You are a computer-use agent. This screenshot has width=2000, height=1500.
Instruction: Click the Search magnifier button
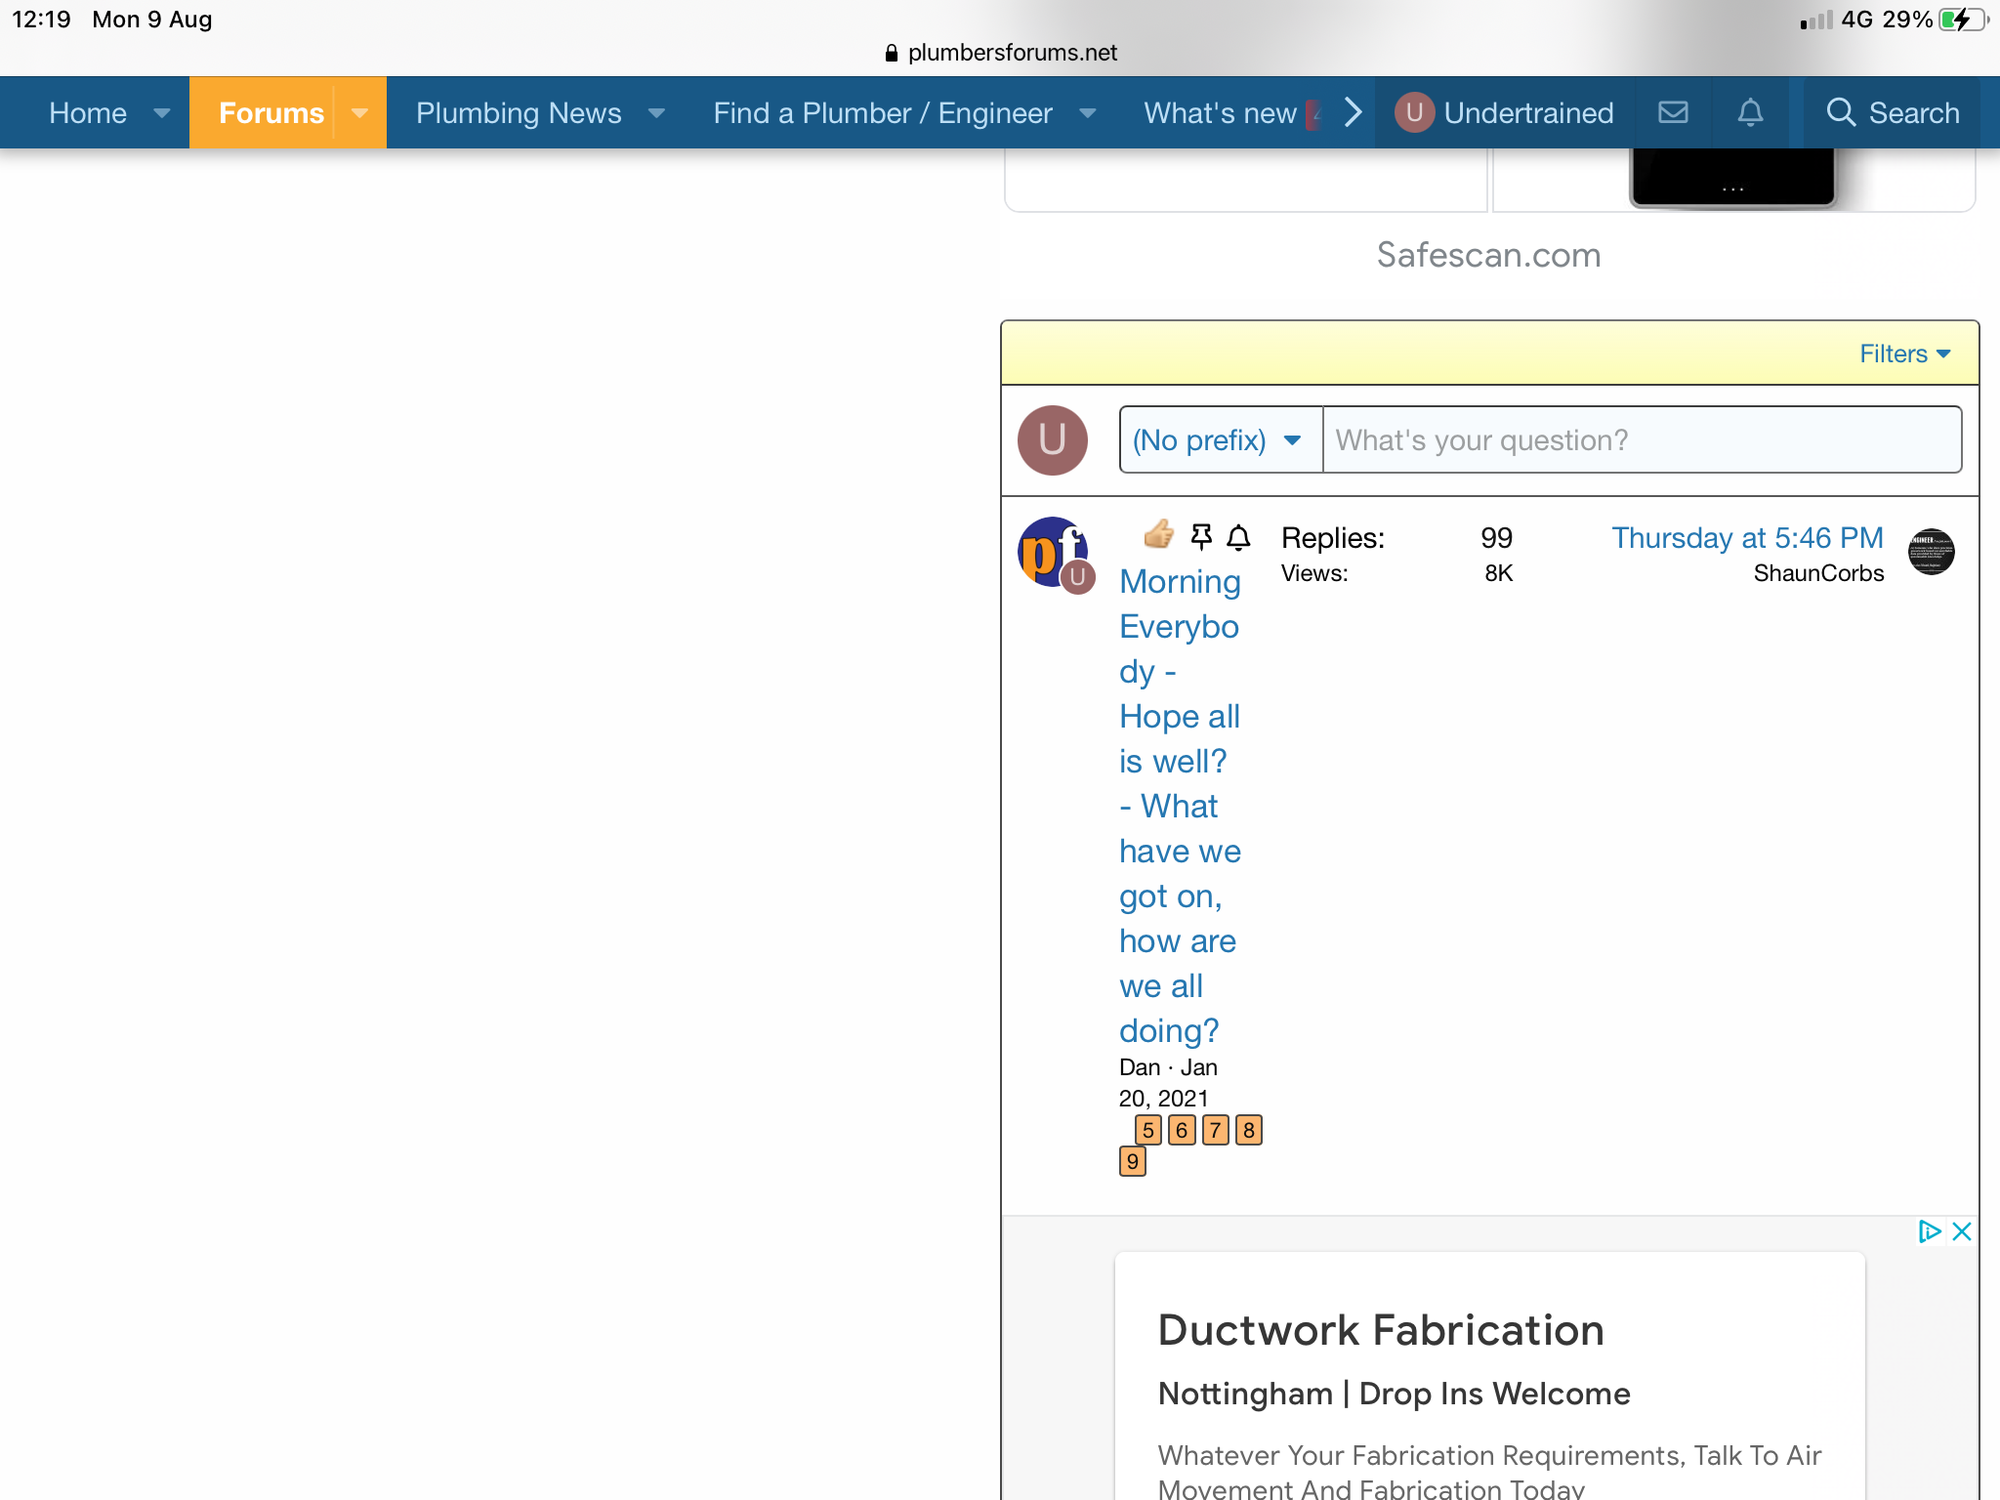click(1892, 112)
